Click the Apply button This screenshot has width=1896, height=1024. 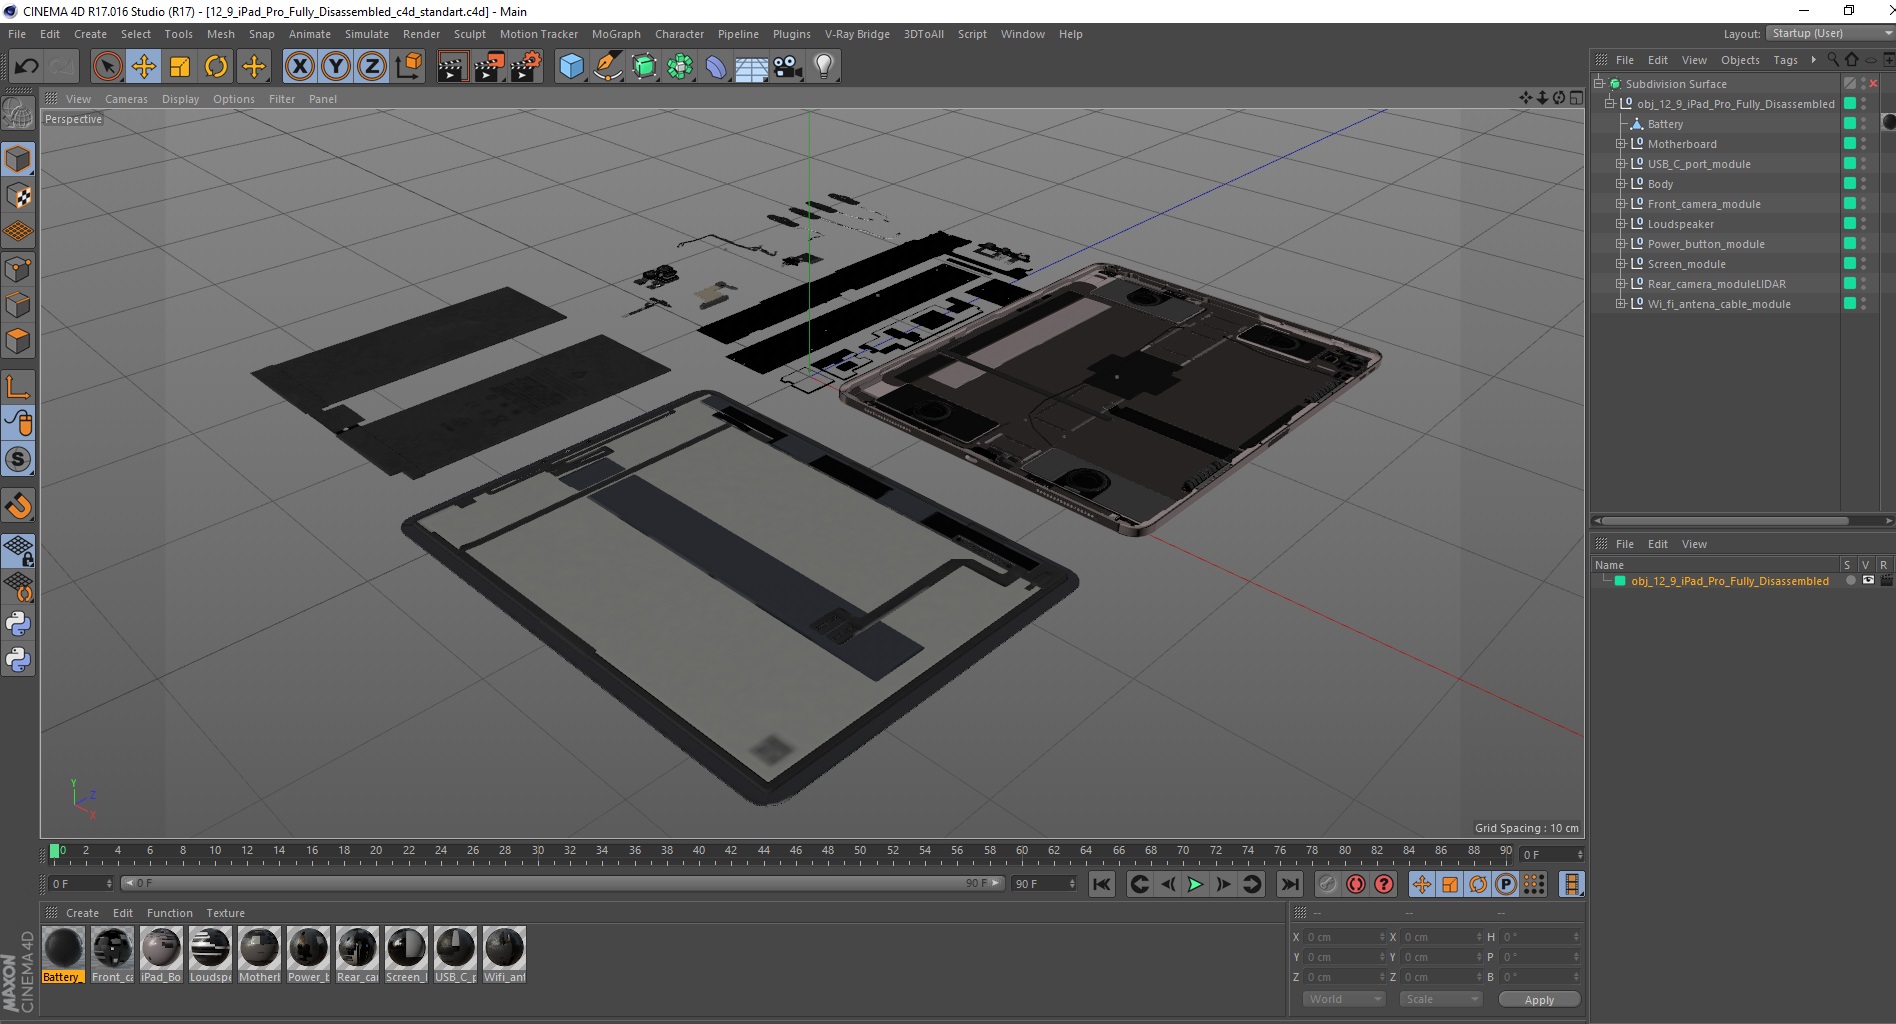coord(1539,1000)
